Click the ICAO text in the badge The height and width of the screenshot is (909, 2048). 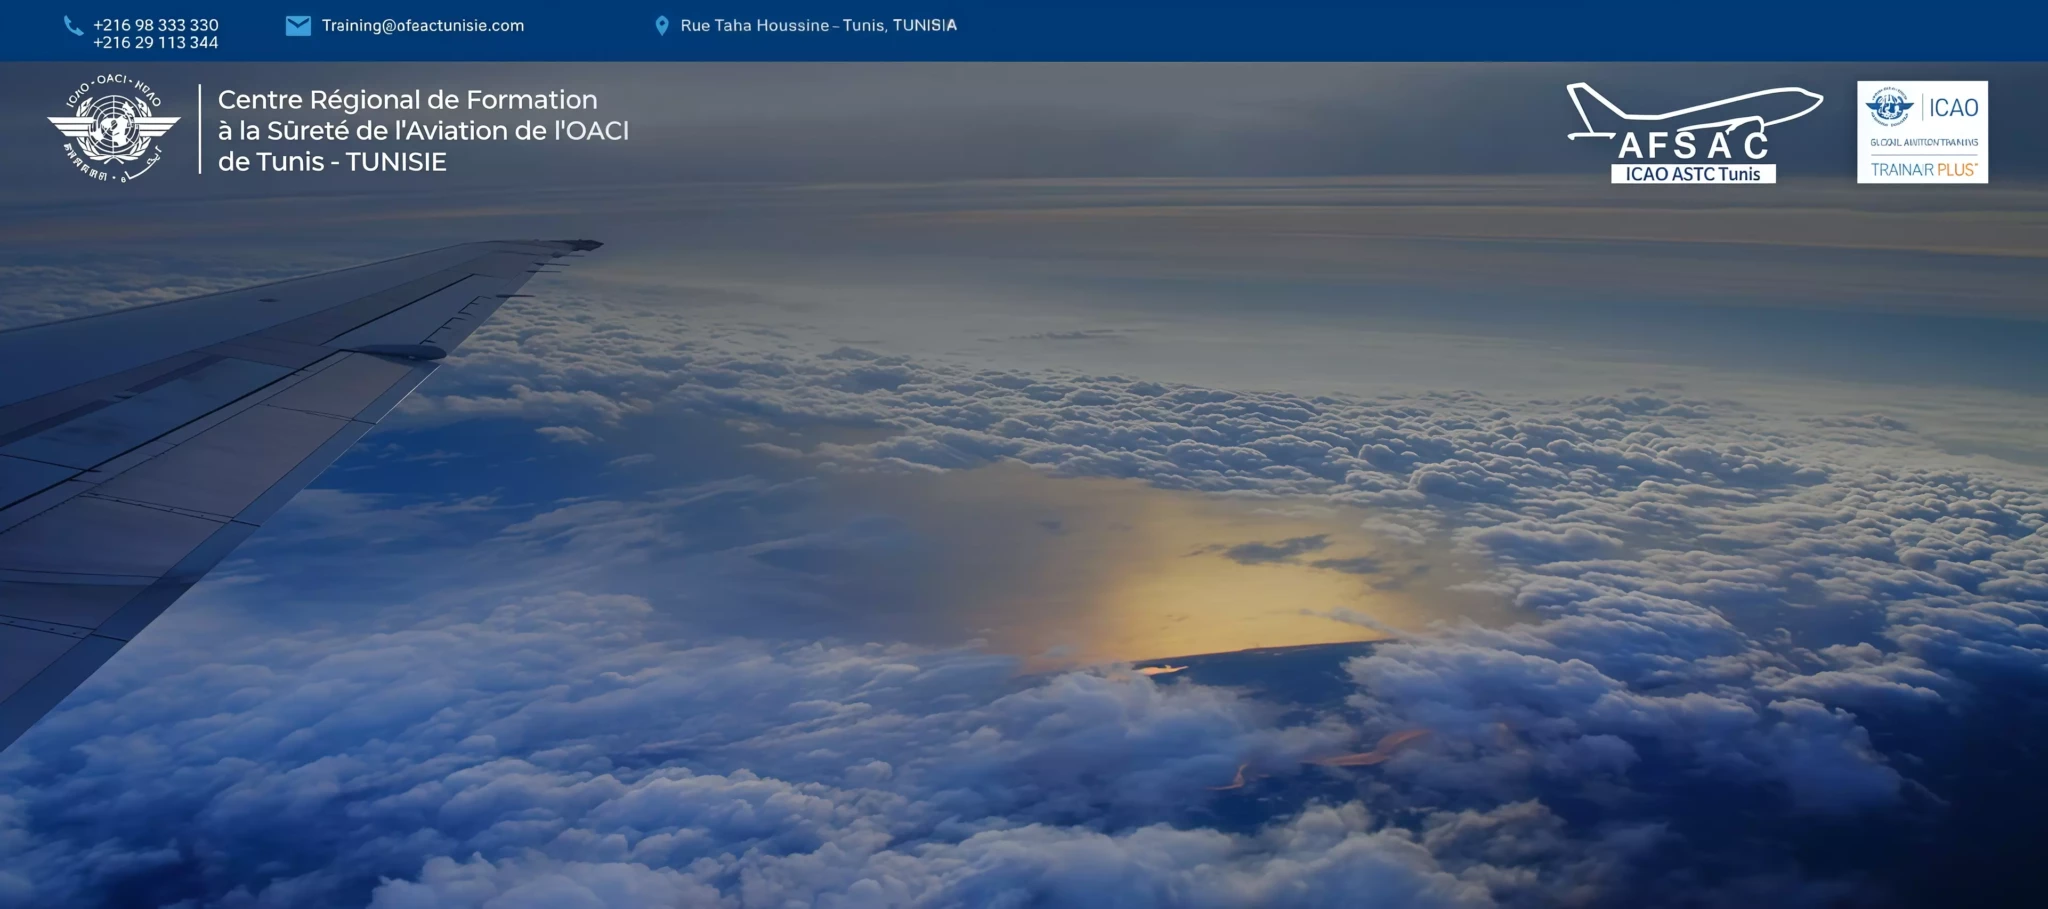(x=1953, y=108)
